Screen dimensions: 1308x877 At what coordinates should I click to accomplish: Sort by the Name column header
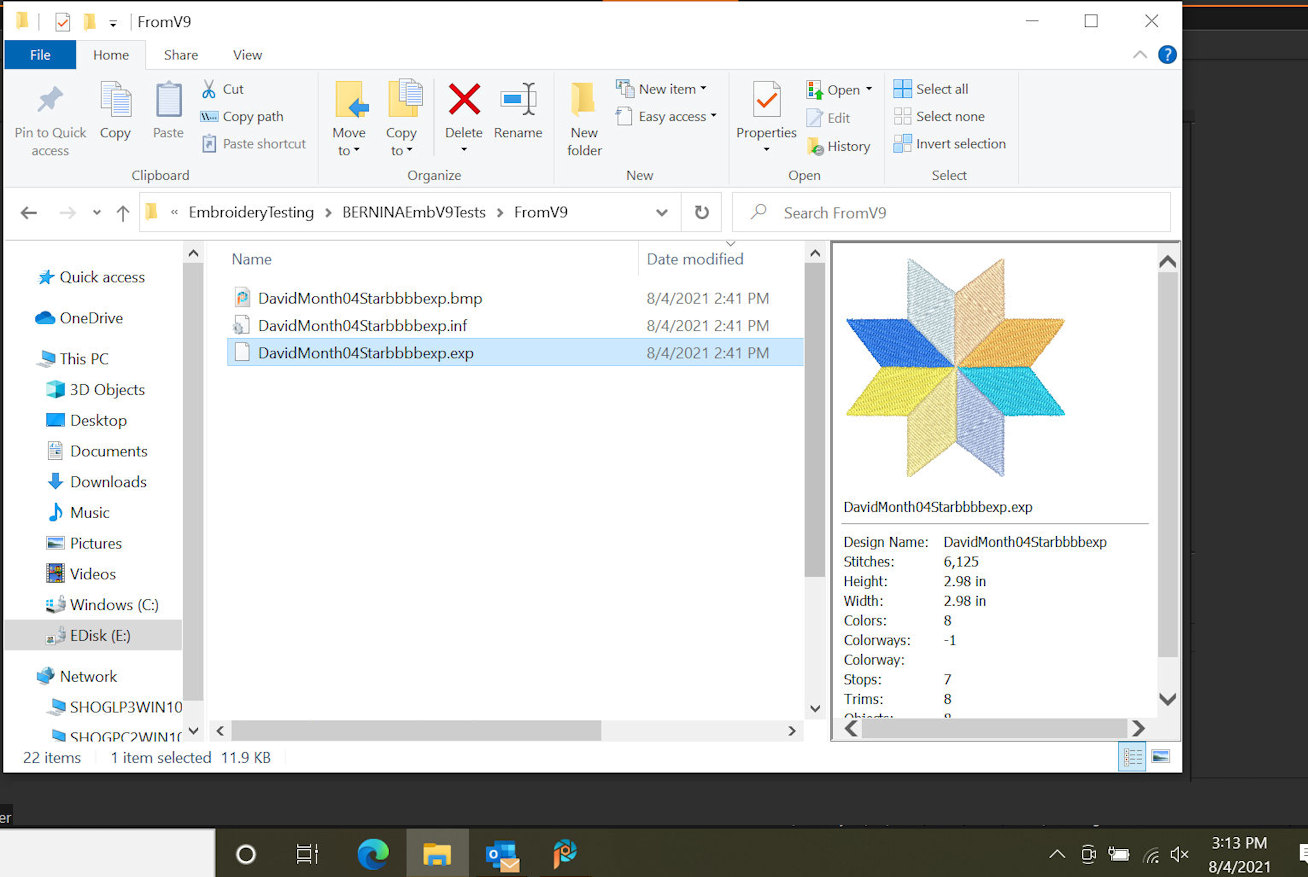point(252,259)
